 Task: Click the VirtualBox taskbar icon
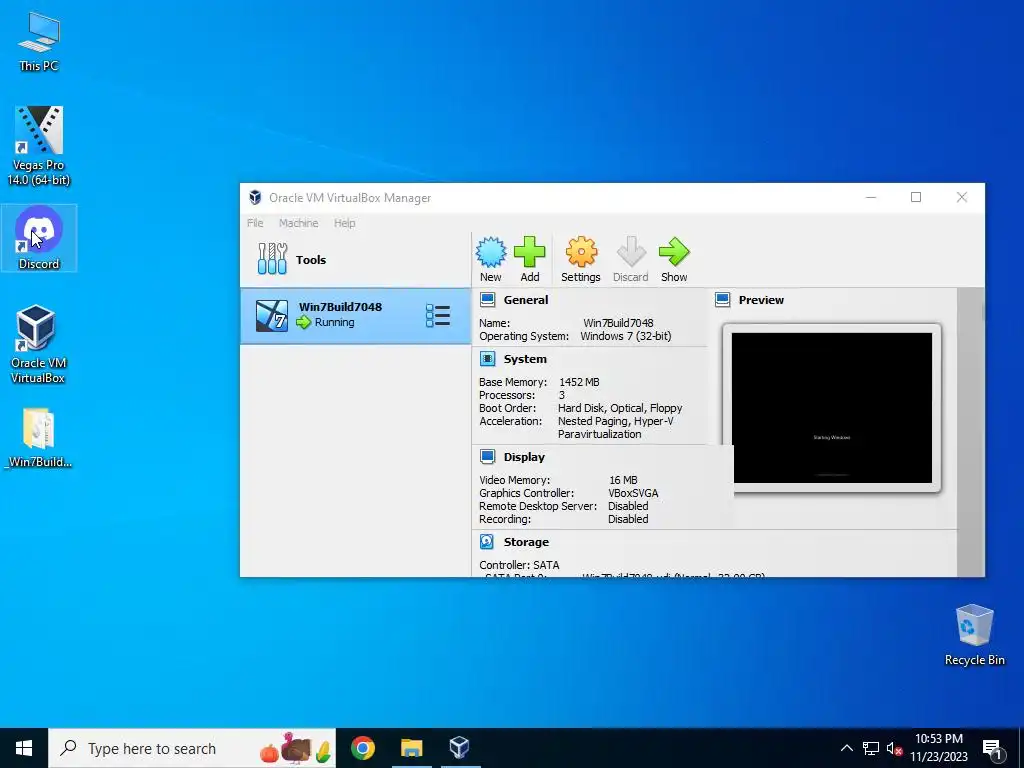tap(460, 748)
